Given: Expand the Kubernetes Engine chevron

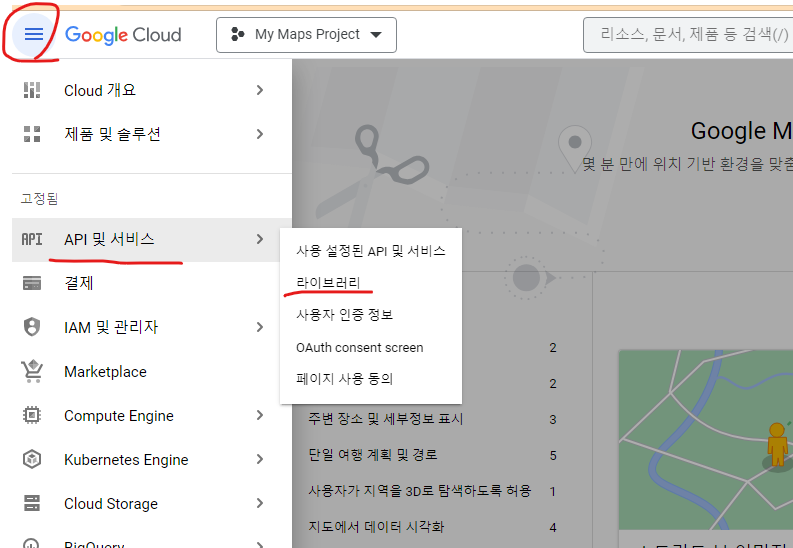Looking at the screenshot, I should (x=260, y=459).
